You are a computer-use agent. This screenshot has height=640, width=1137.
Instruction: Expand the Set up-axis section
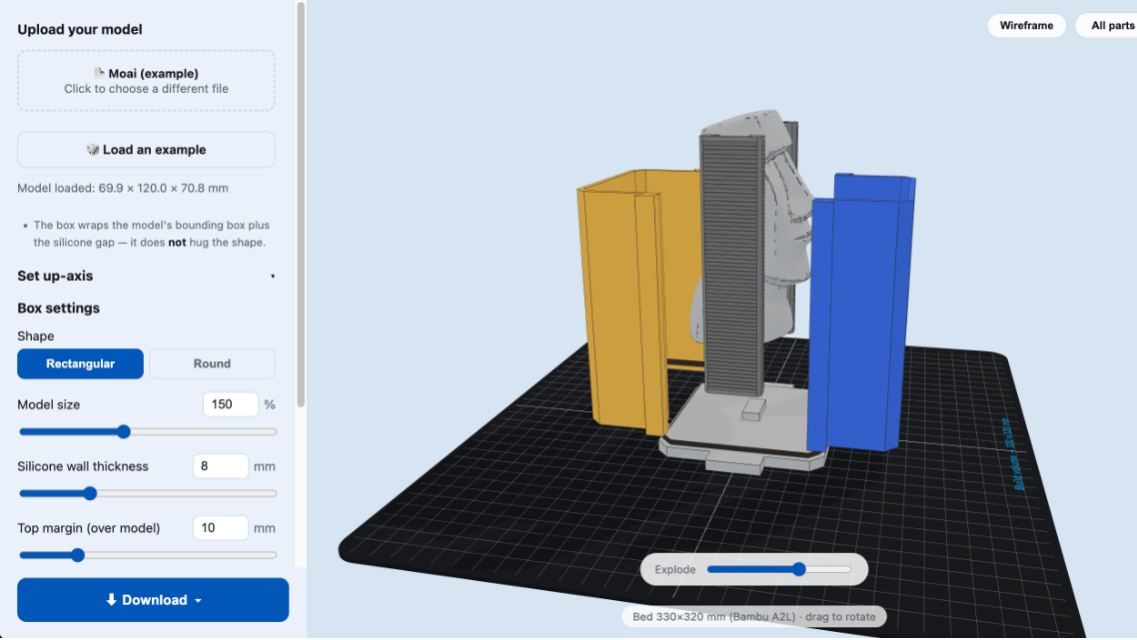click(146, 276)
